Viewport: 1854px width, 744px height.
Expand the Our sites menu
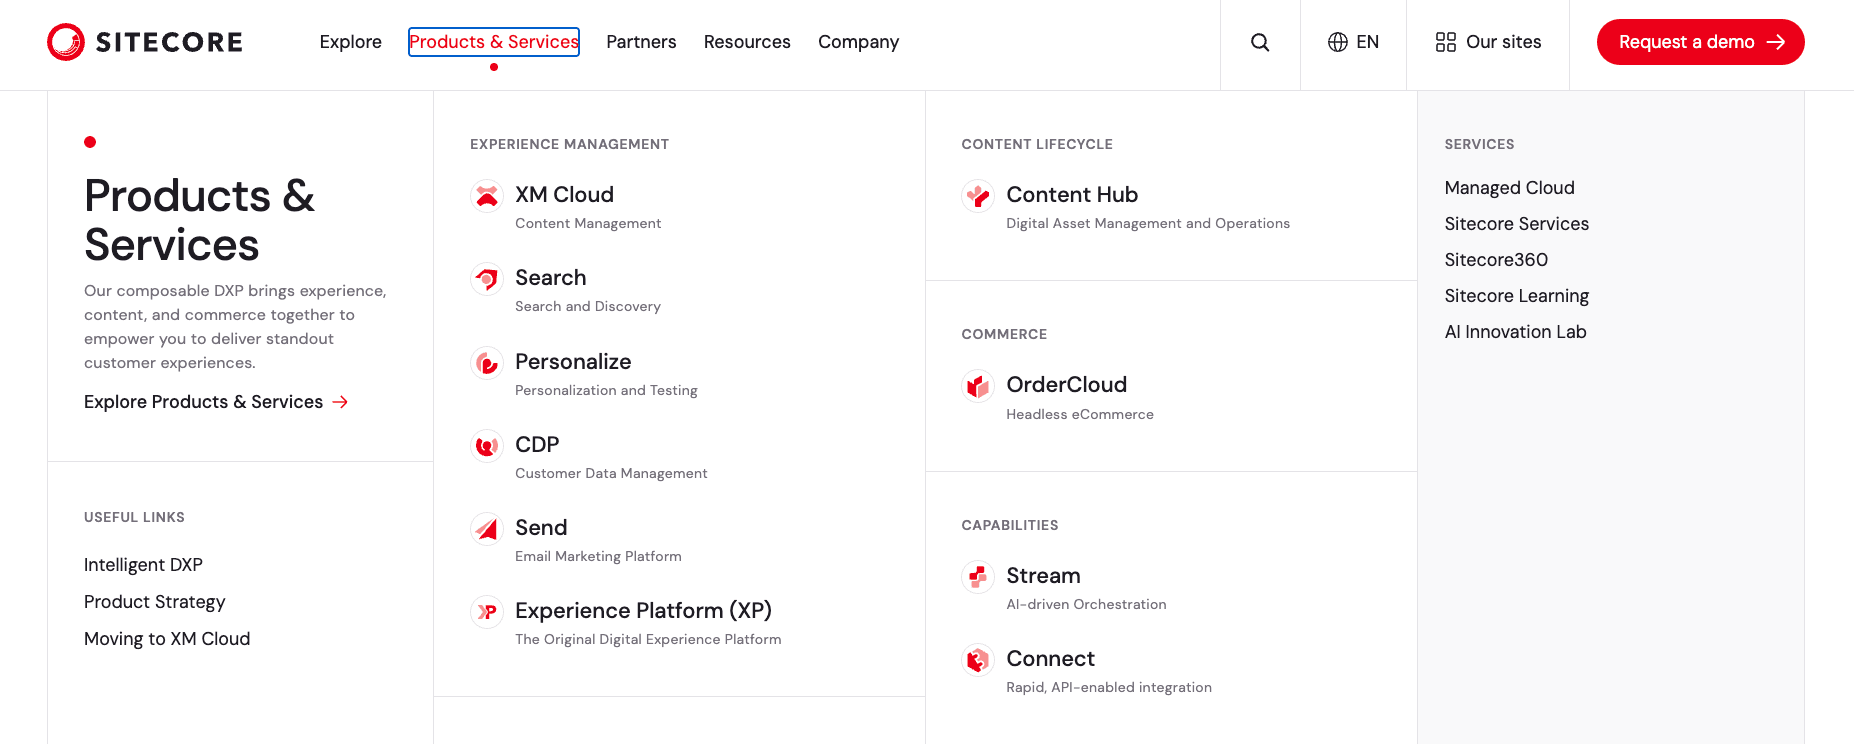[1488, 42]
